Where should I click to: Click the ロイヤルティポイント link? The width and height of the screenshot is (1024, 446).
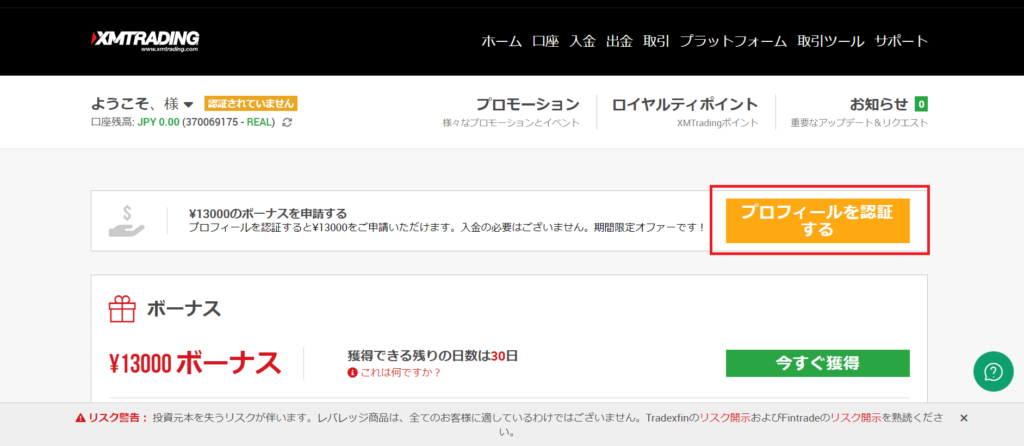(684, 104)
